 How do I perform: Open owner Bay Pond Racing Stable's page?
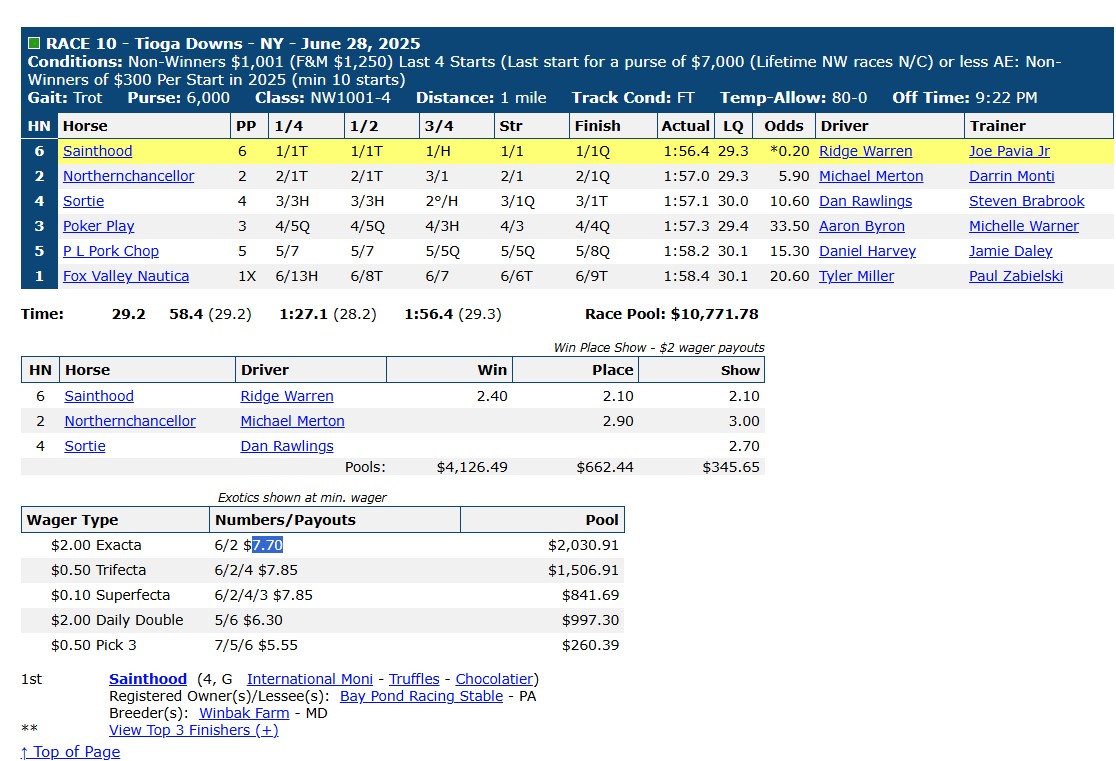[421, 696]
